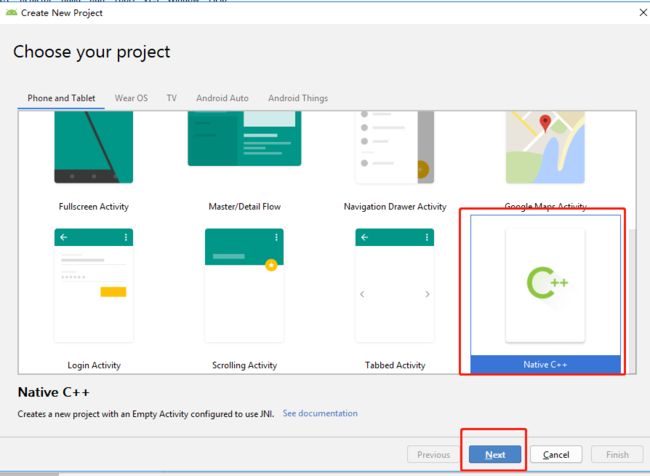The image size is (650, 476).
Task: Click the Navigation Drawer Activity label
Action: pos(395,206)
